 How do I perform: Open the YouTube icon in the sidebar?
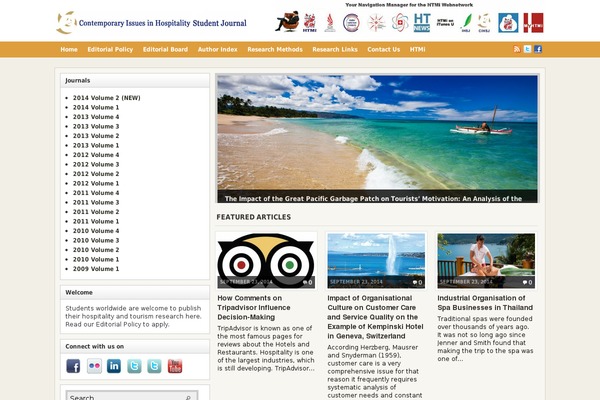[175, 366]
